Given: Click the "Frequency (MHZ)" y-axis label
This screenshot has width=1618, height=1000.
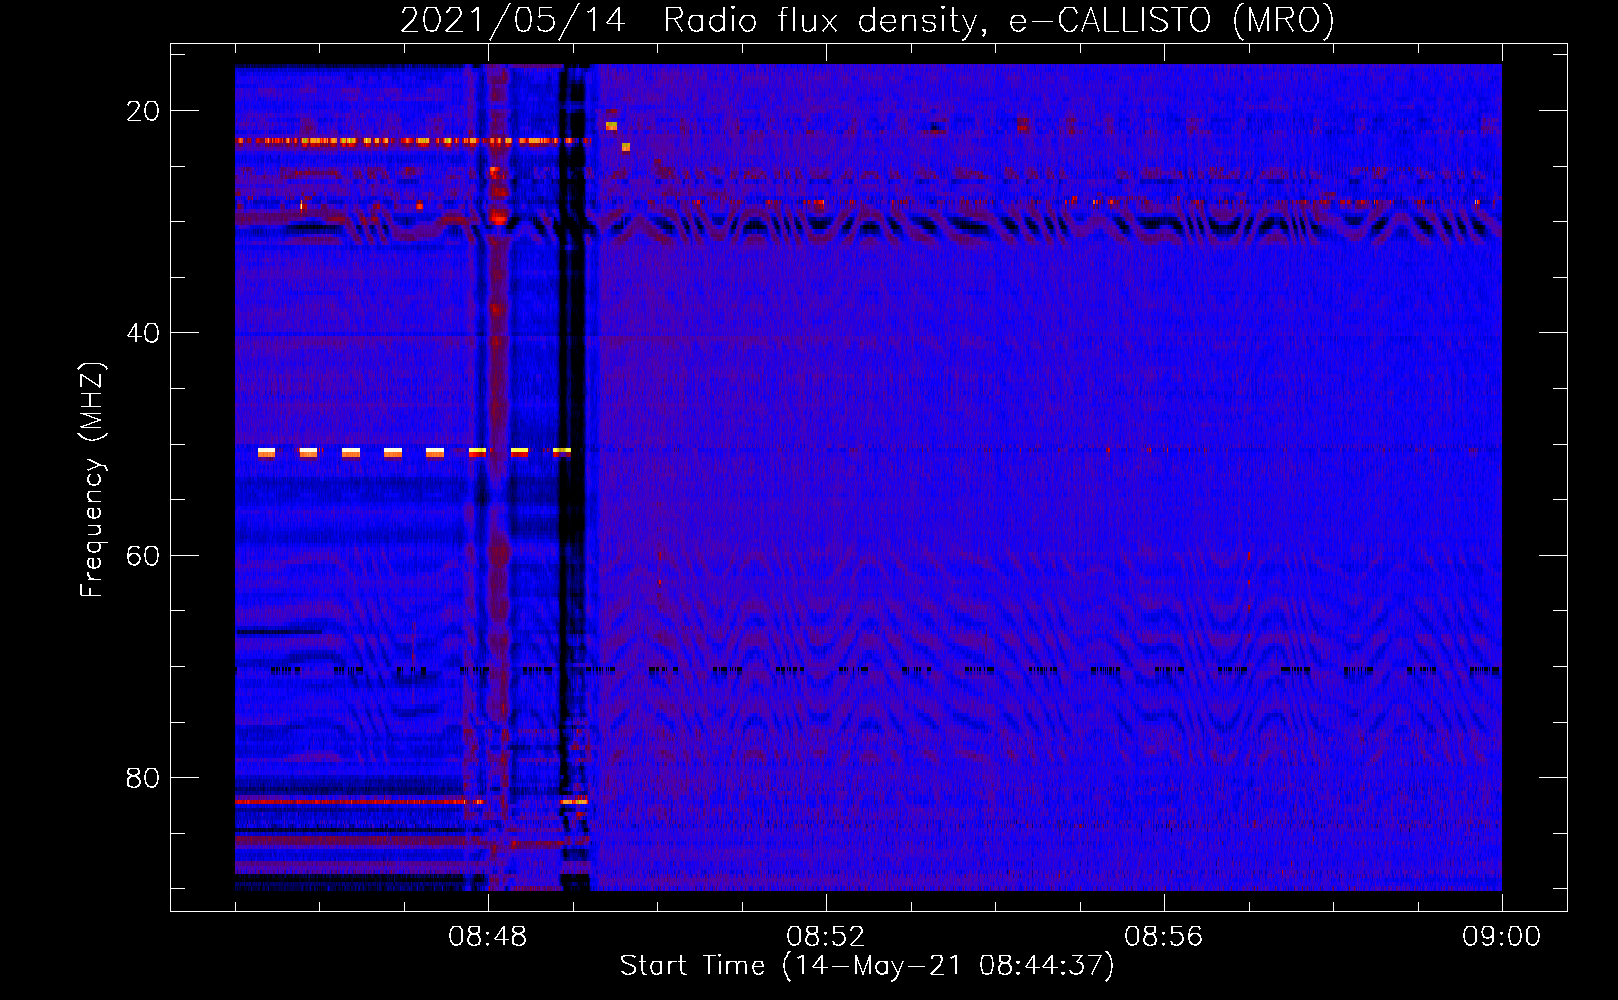Looking at the screenshot, I should 92,480.
